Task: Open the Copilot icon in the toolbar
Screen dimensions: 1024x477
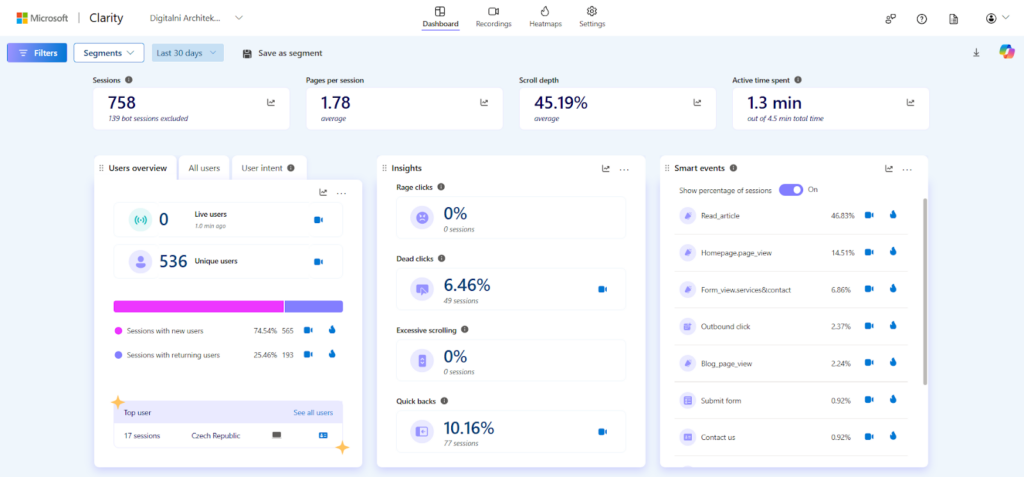Action: 1006,53
